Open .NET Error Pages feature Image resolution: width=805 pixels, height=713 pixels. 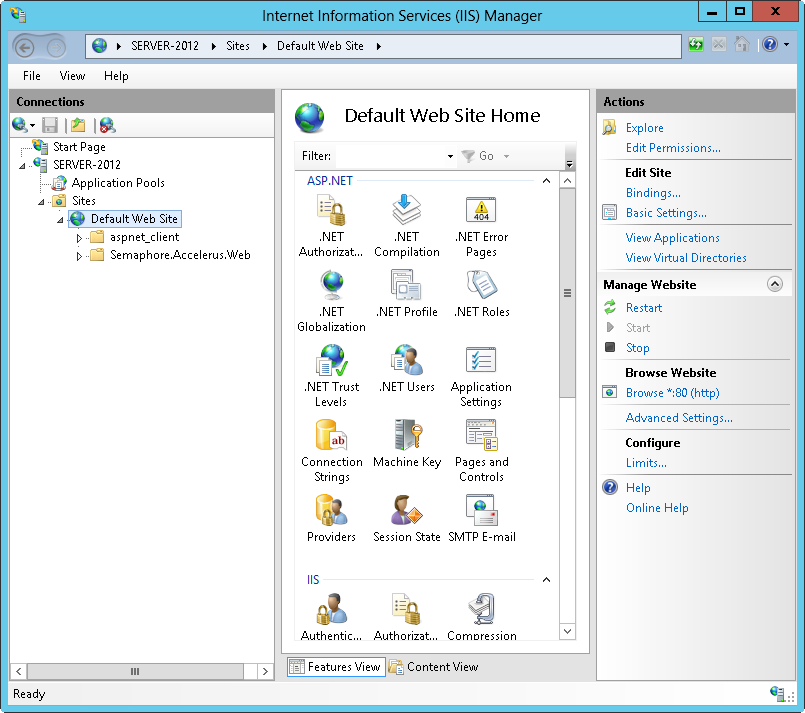pos(481,226)
